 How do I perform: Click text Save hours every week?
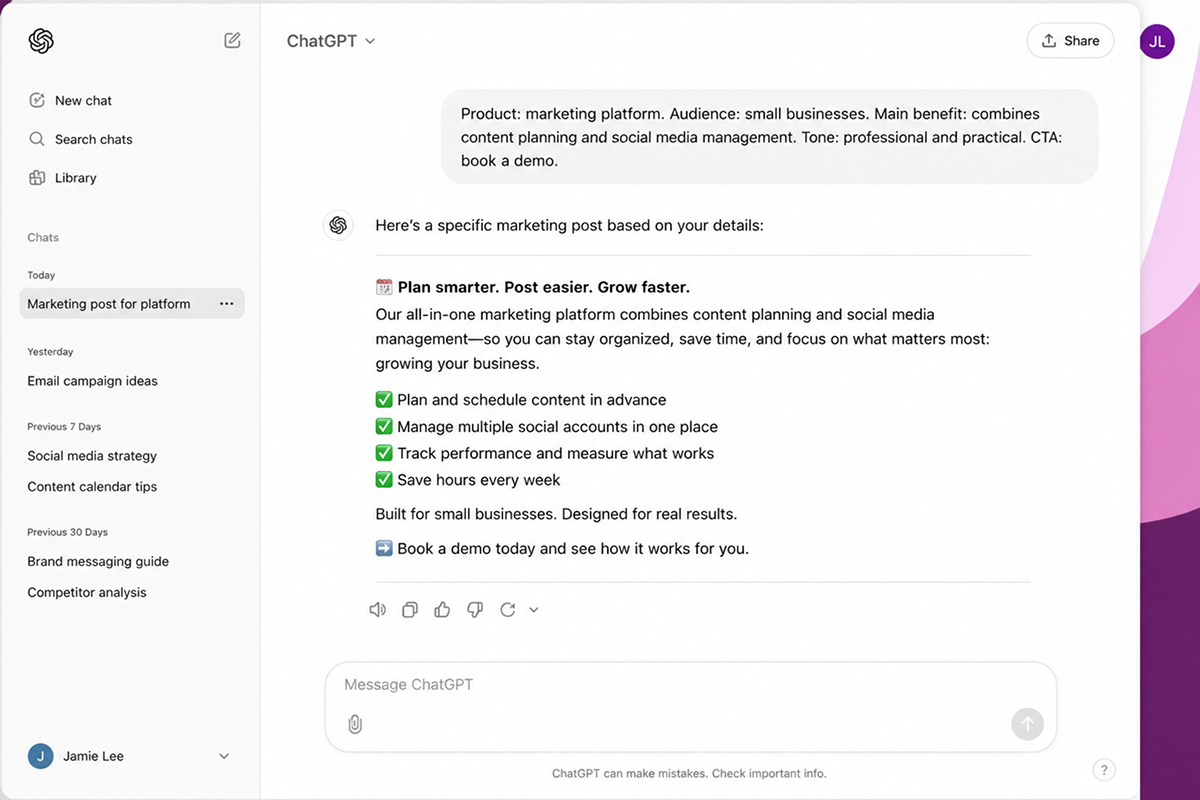[x=479, y=481]
